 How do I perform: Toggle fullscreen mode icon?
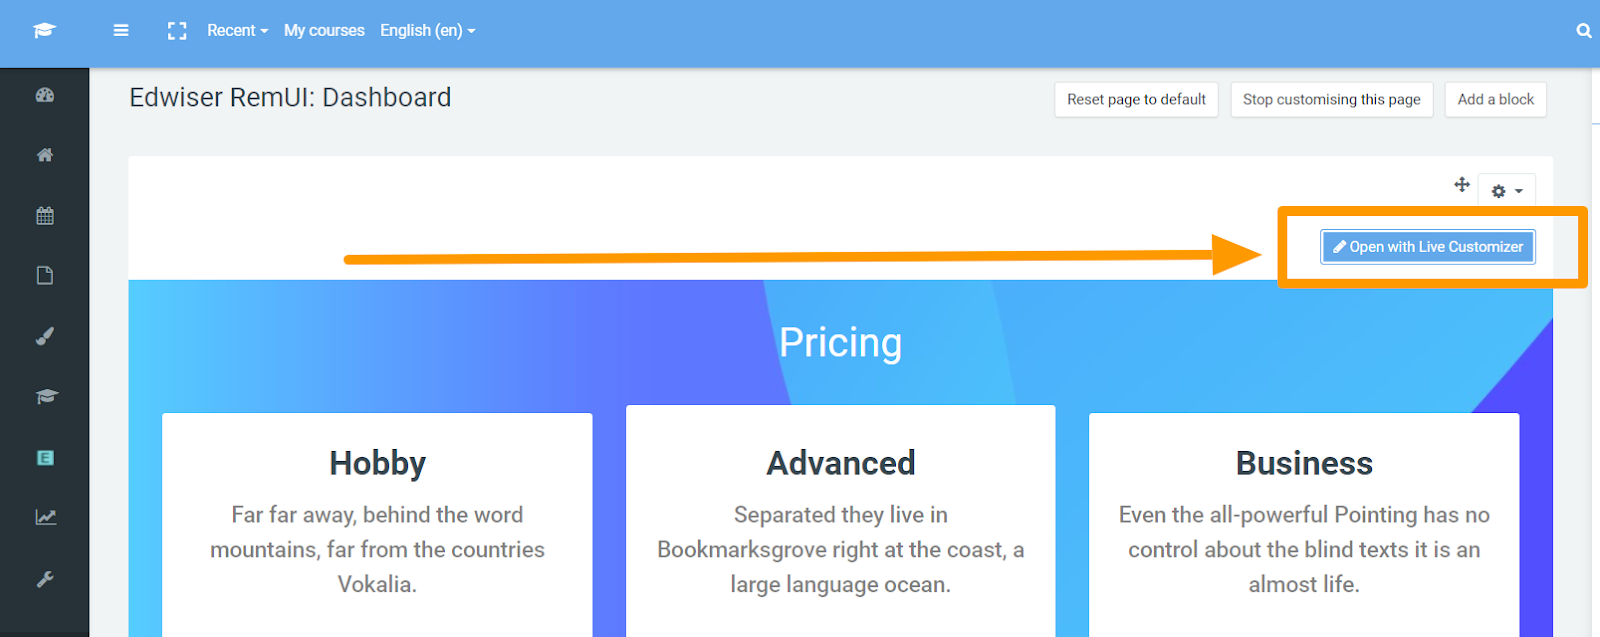click(x=177, y=31)
